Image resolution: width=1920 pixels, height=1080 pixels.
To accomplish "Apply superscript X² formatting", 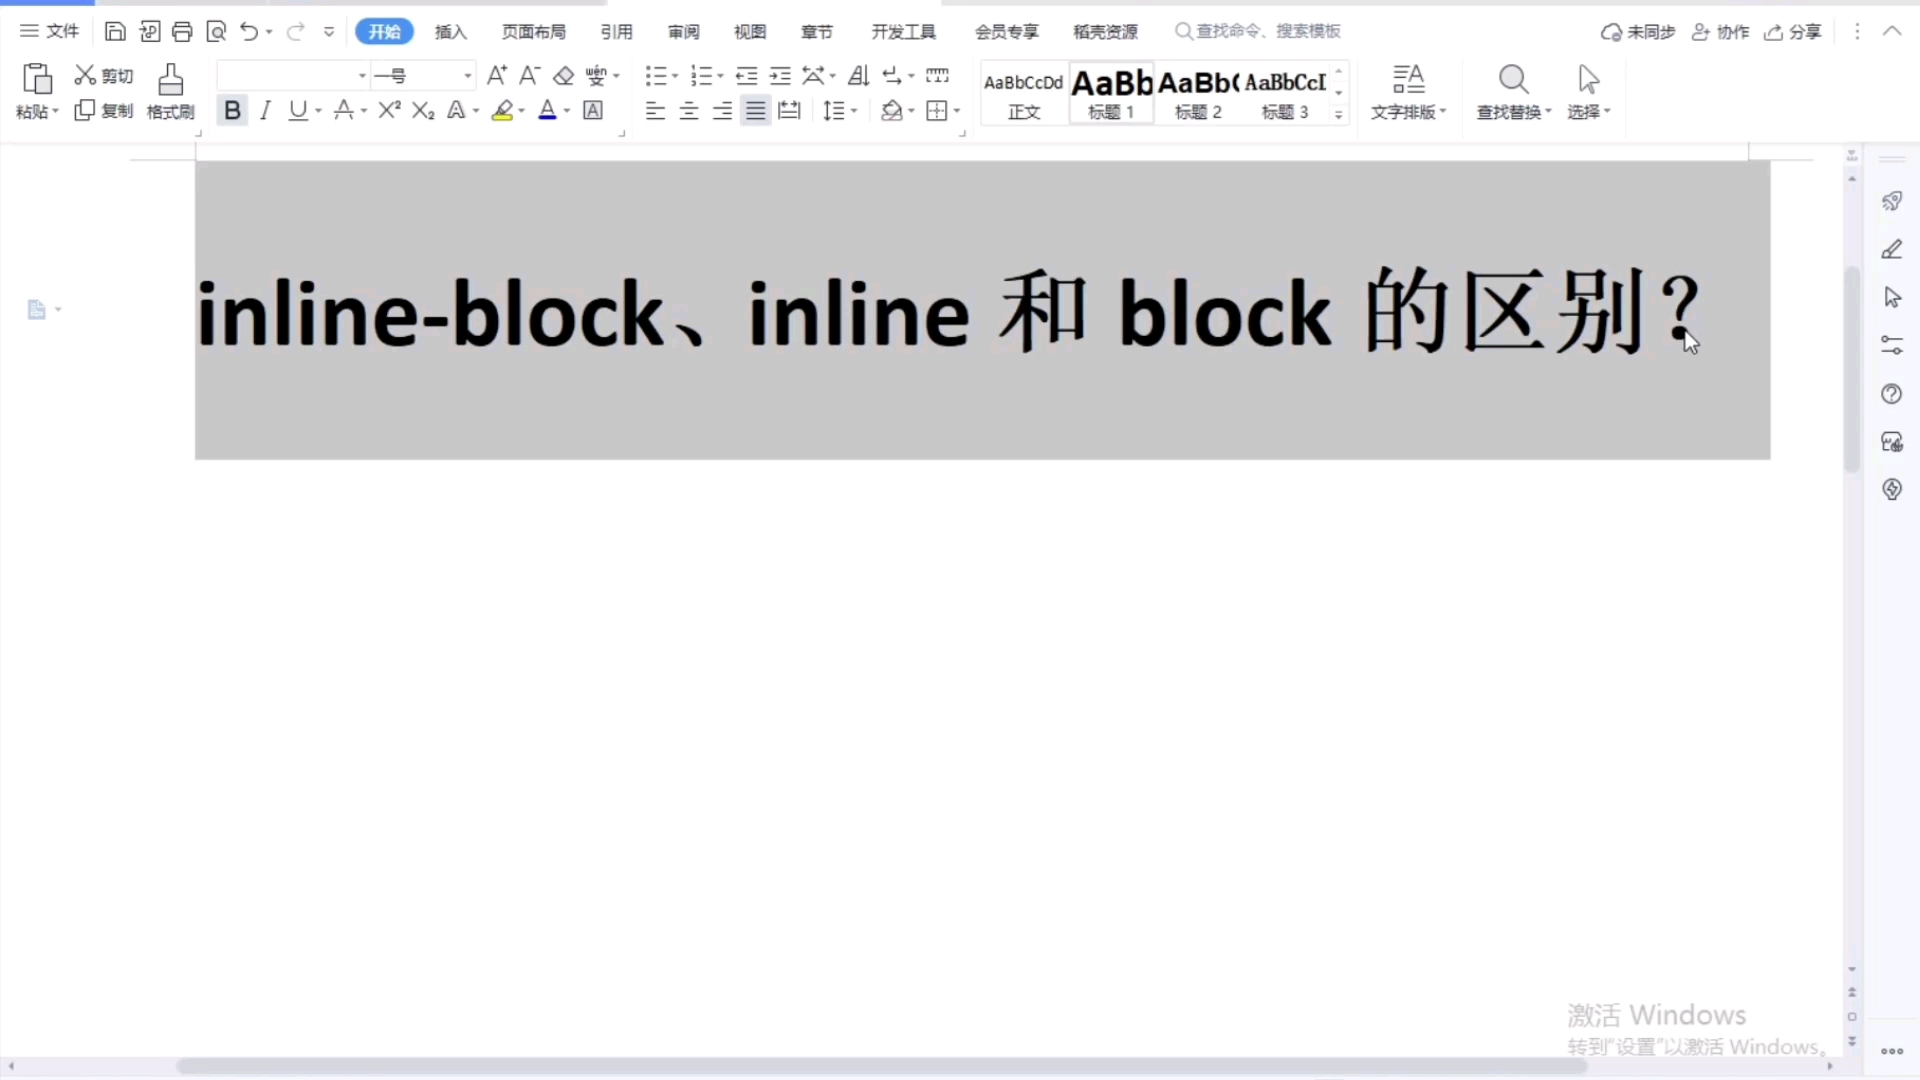I will click(x=390, y=110).
